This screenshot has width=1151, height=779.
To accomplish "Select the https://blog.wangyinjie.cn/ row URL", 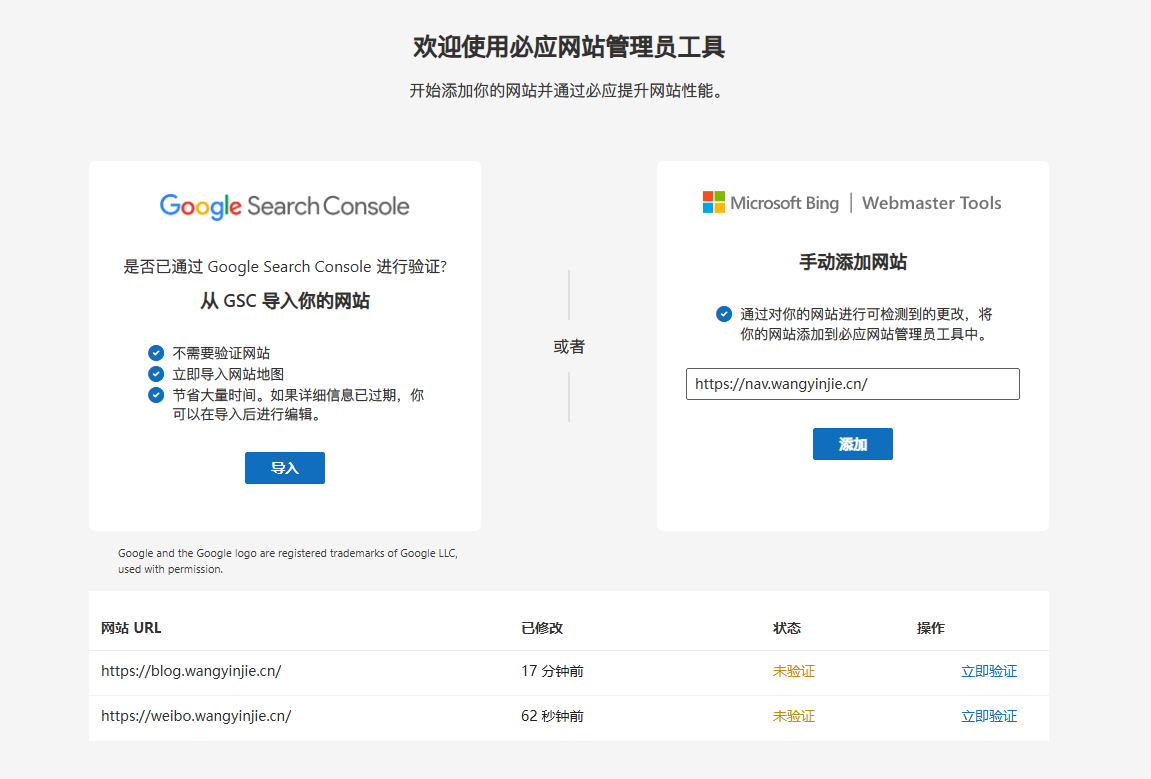I will click(x=191, y=672).
